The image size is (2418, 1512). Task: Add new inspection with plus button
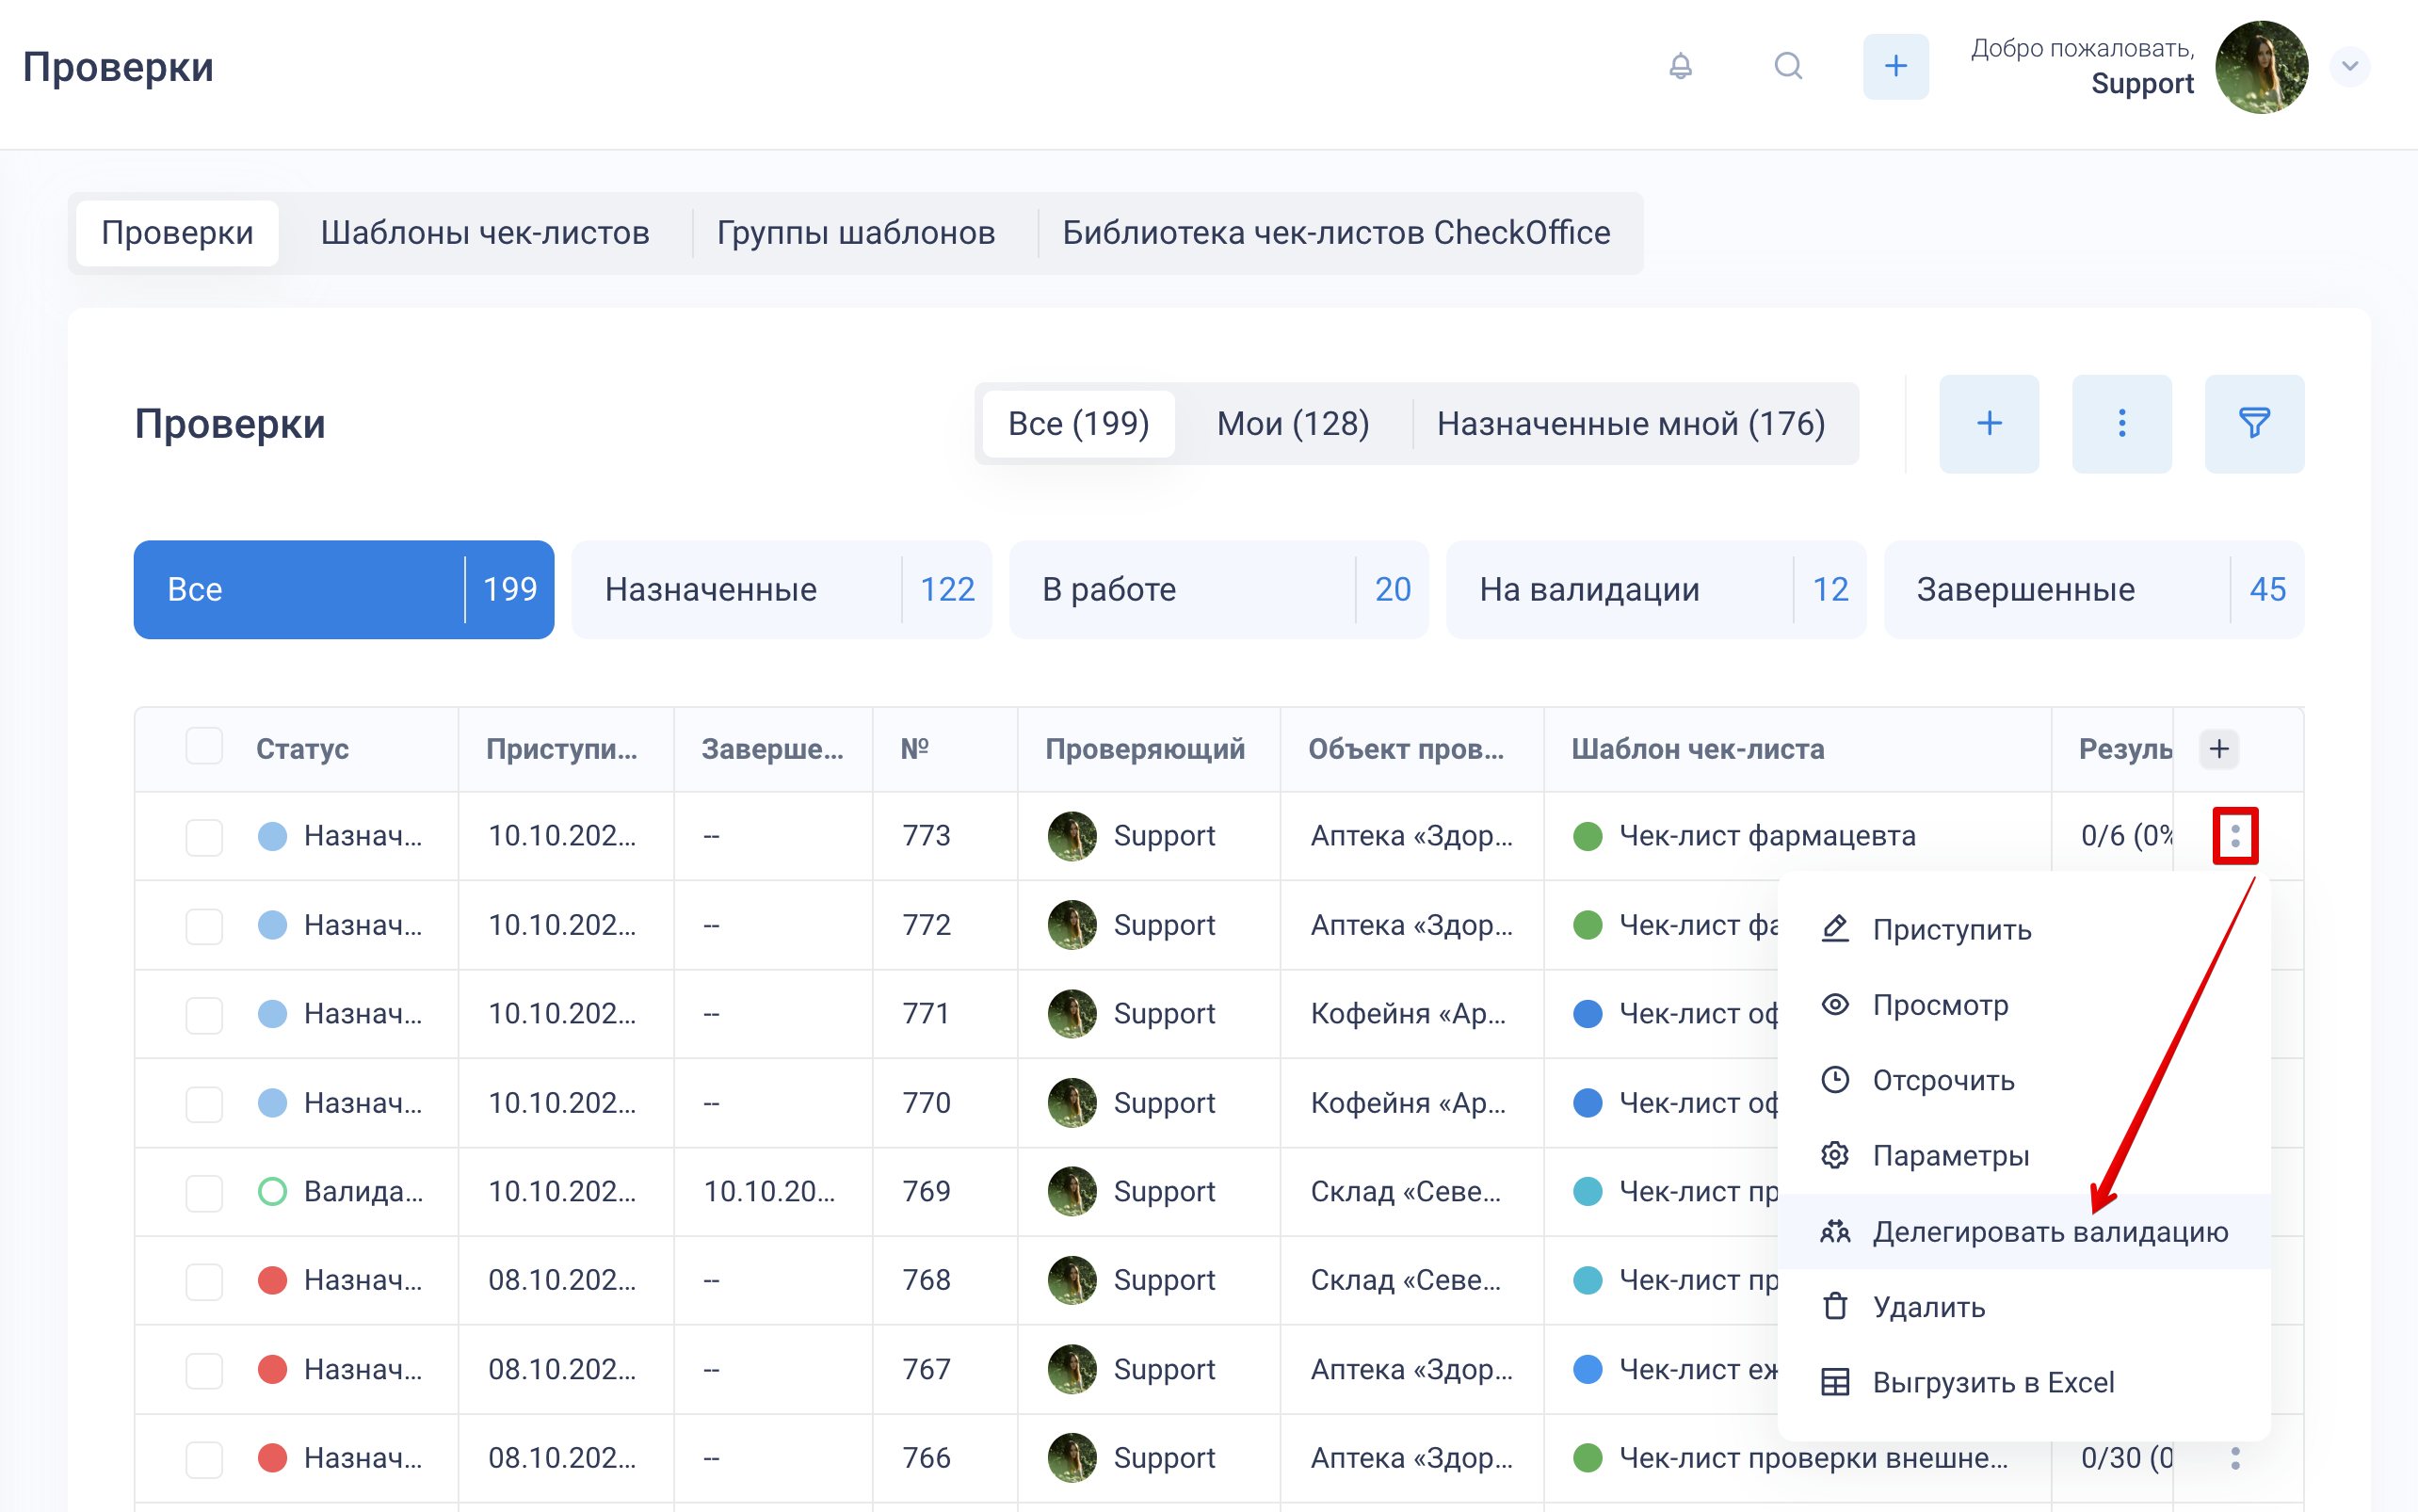point(1988,423)
